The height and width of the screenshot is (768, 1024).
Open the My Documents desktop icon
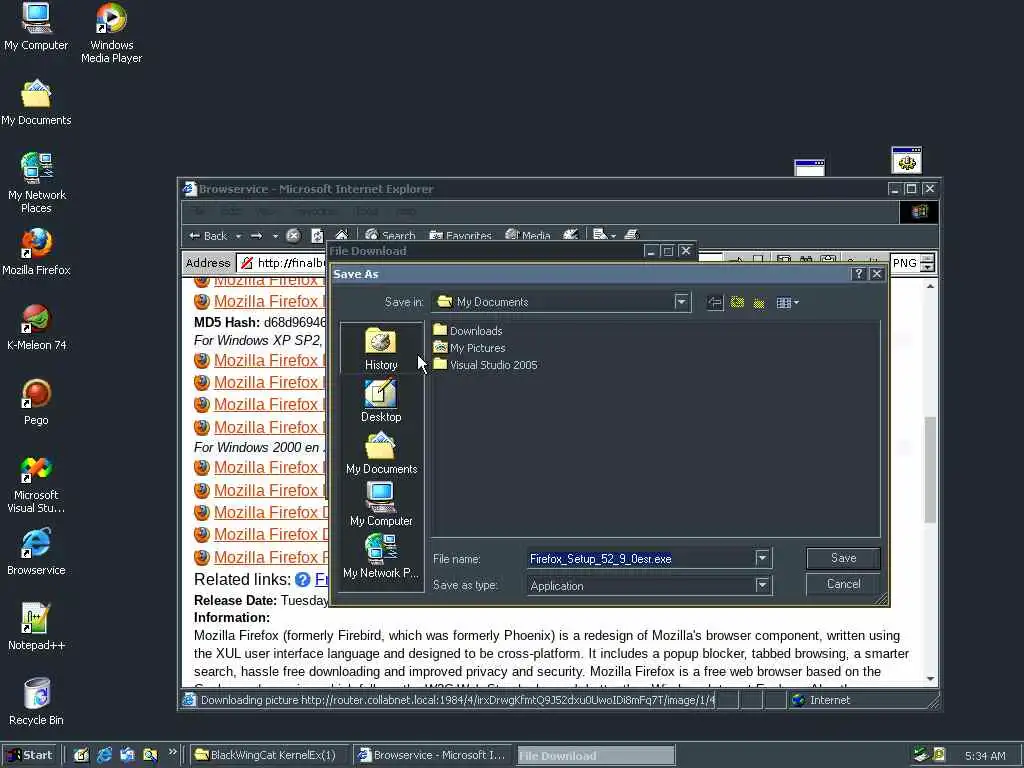[x=36, y=103]
